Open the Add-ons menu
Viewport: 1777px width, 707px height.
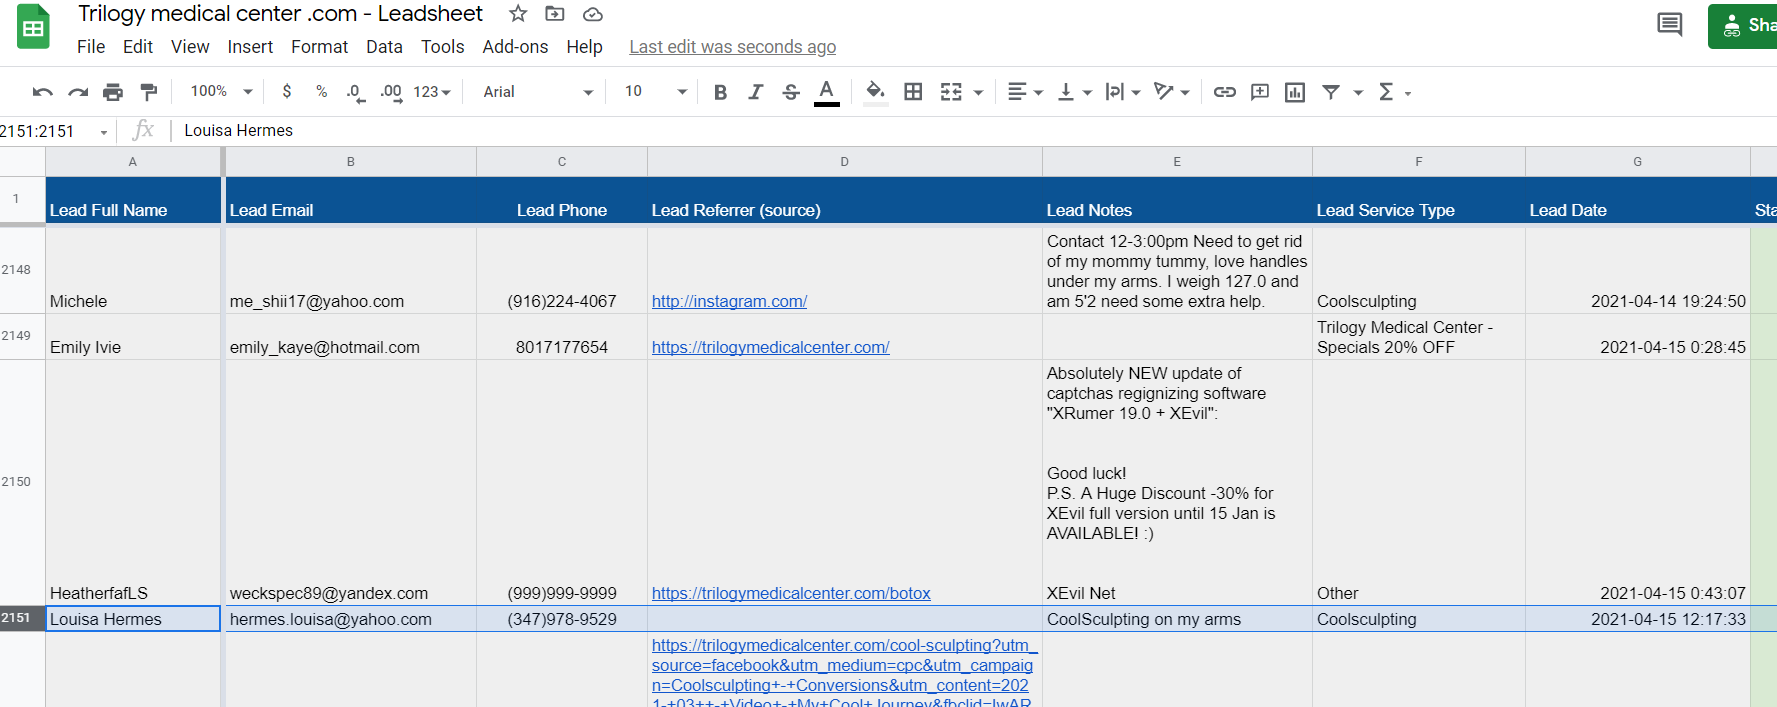pyautogui.click(x=515, y=47)
